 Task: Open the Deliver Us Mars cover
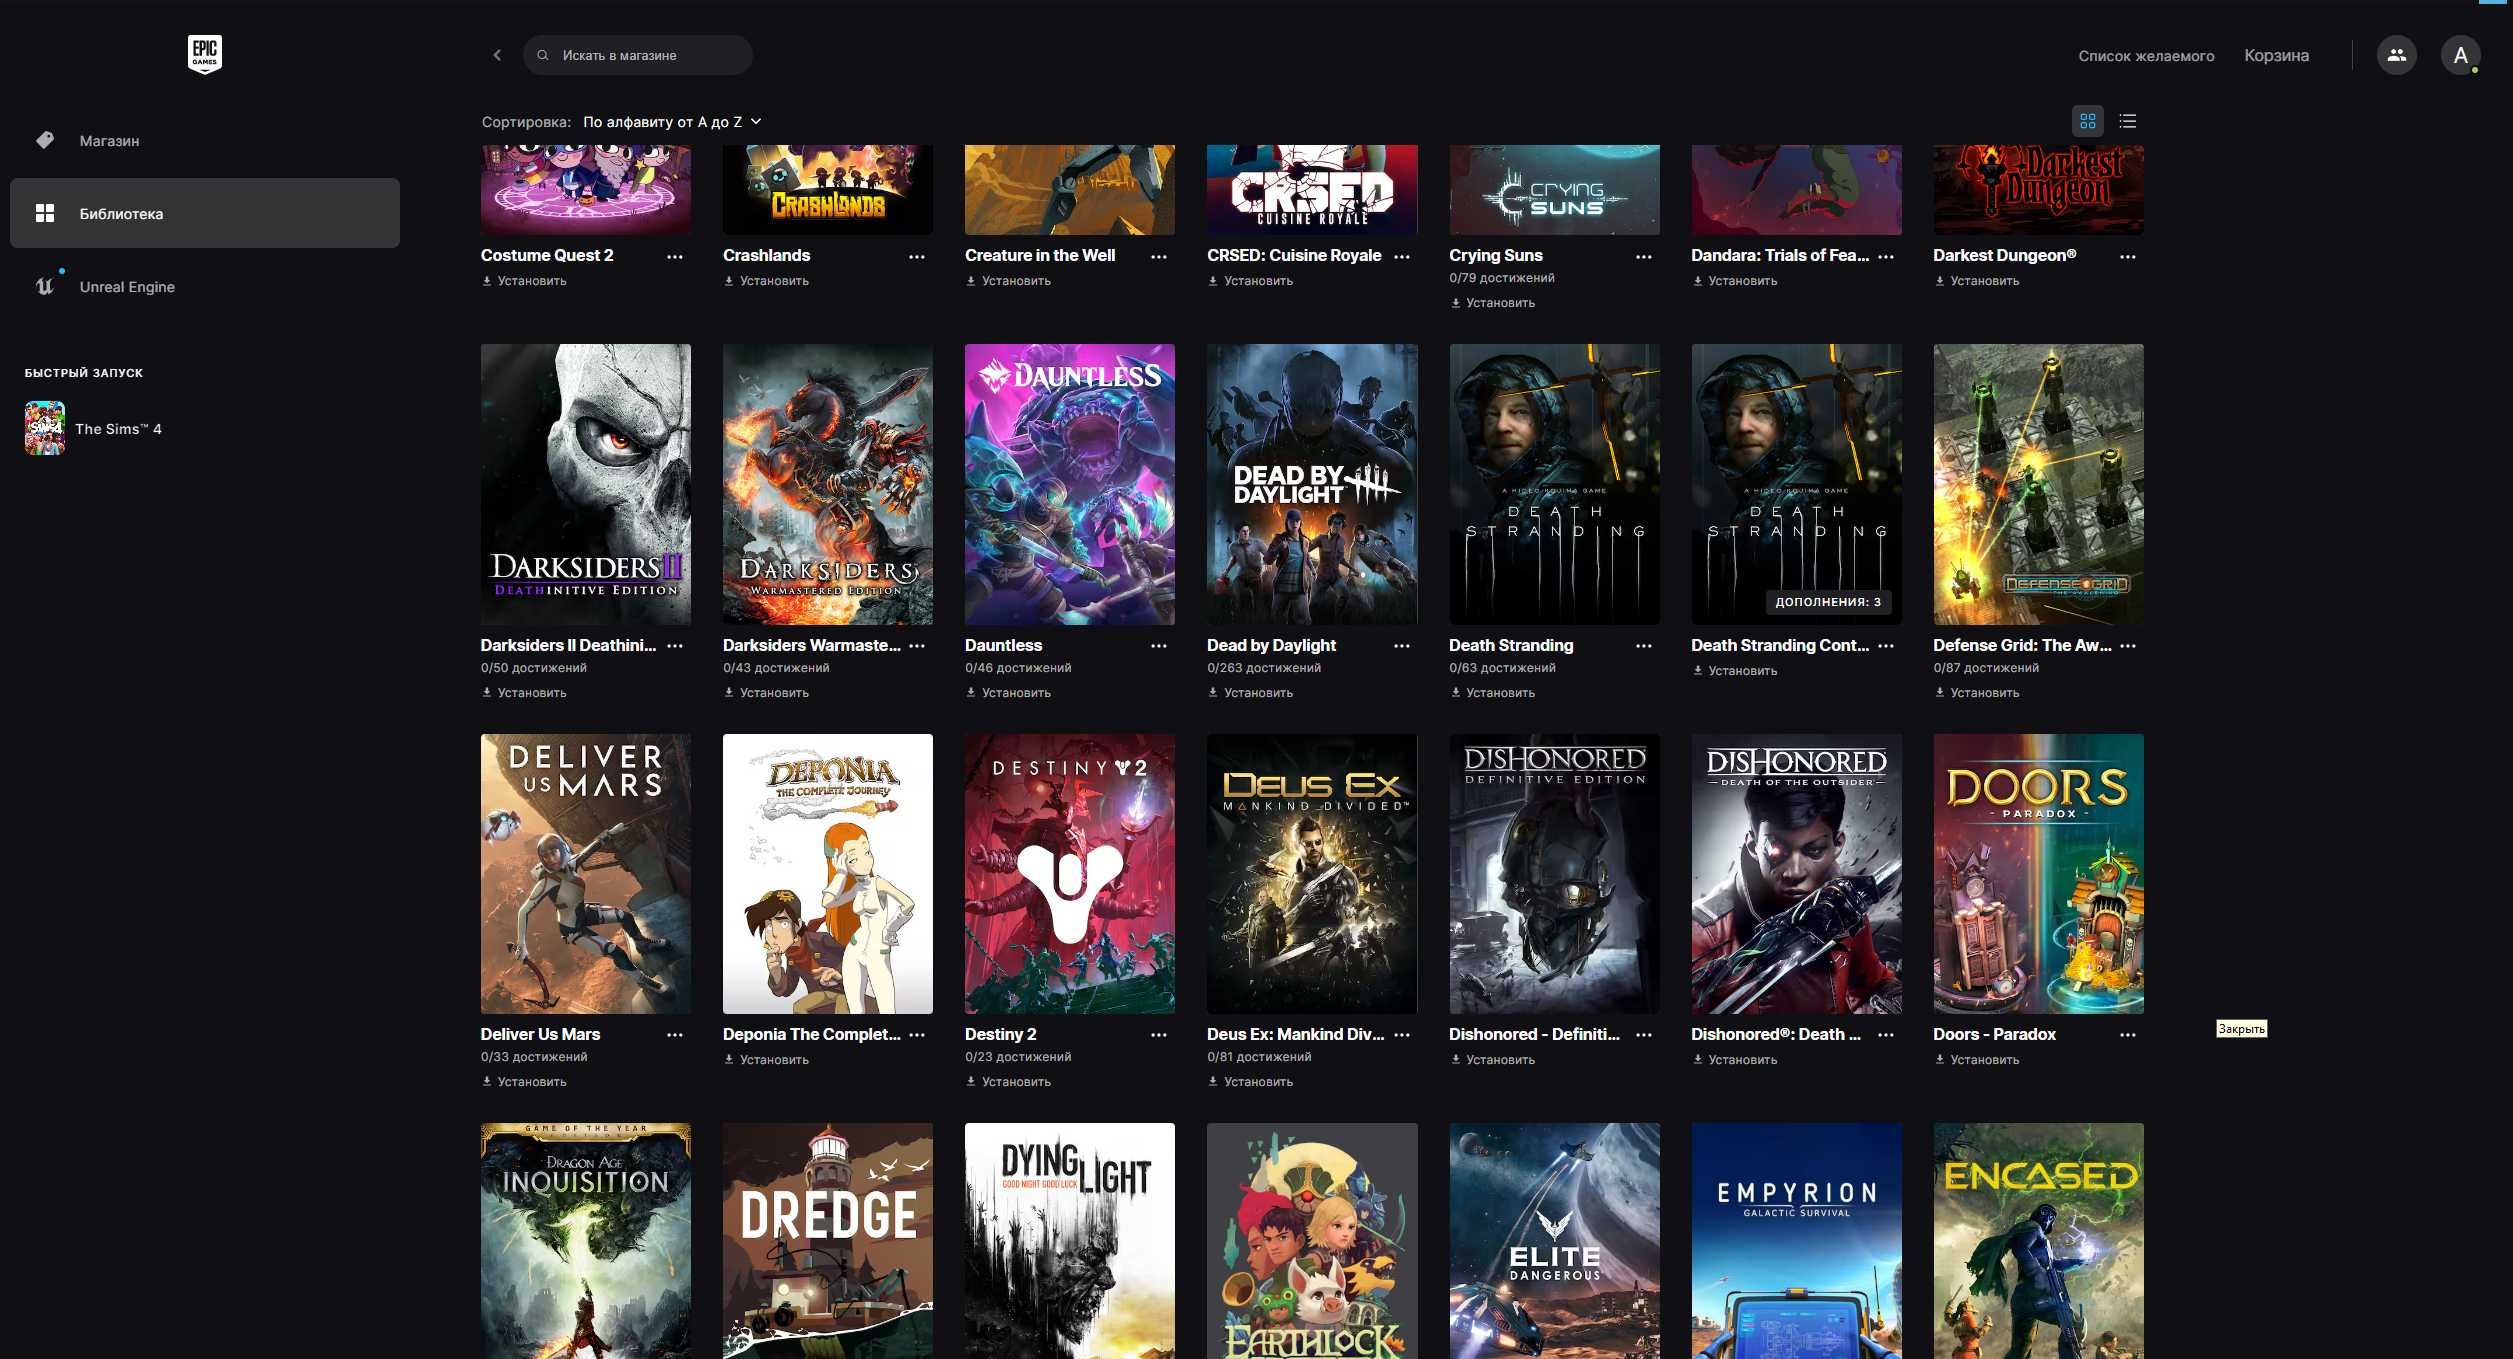(586, 874)
